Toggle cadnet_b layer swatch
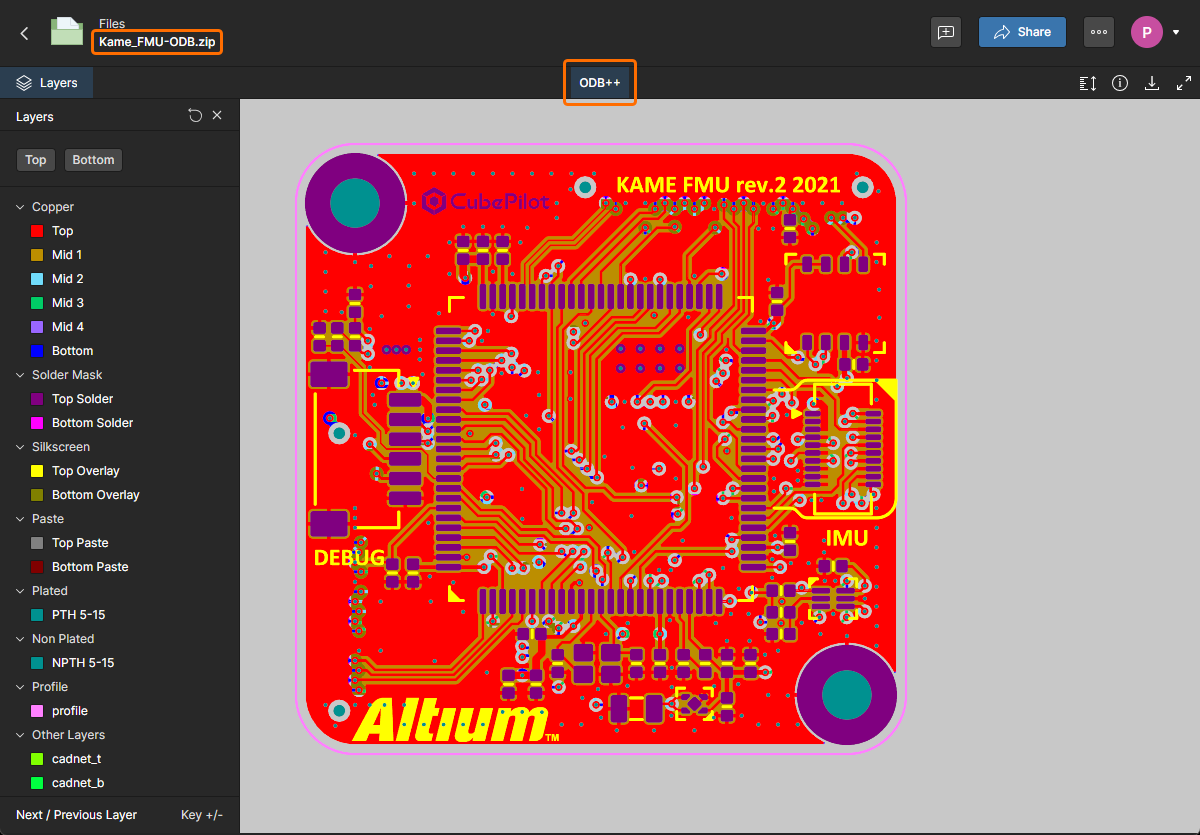This screenshot has width=1200, height=835. point(38,783)
